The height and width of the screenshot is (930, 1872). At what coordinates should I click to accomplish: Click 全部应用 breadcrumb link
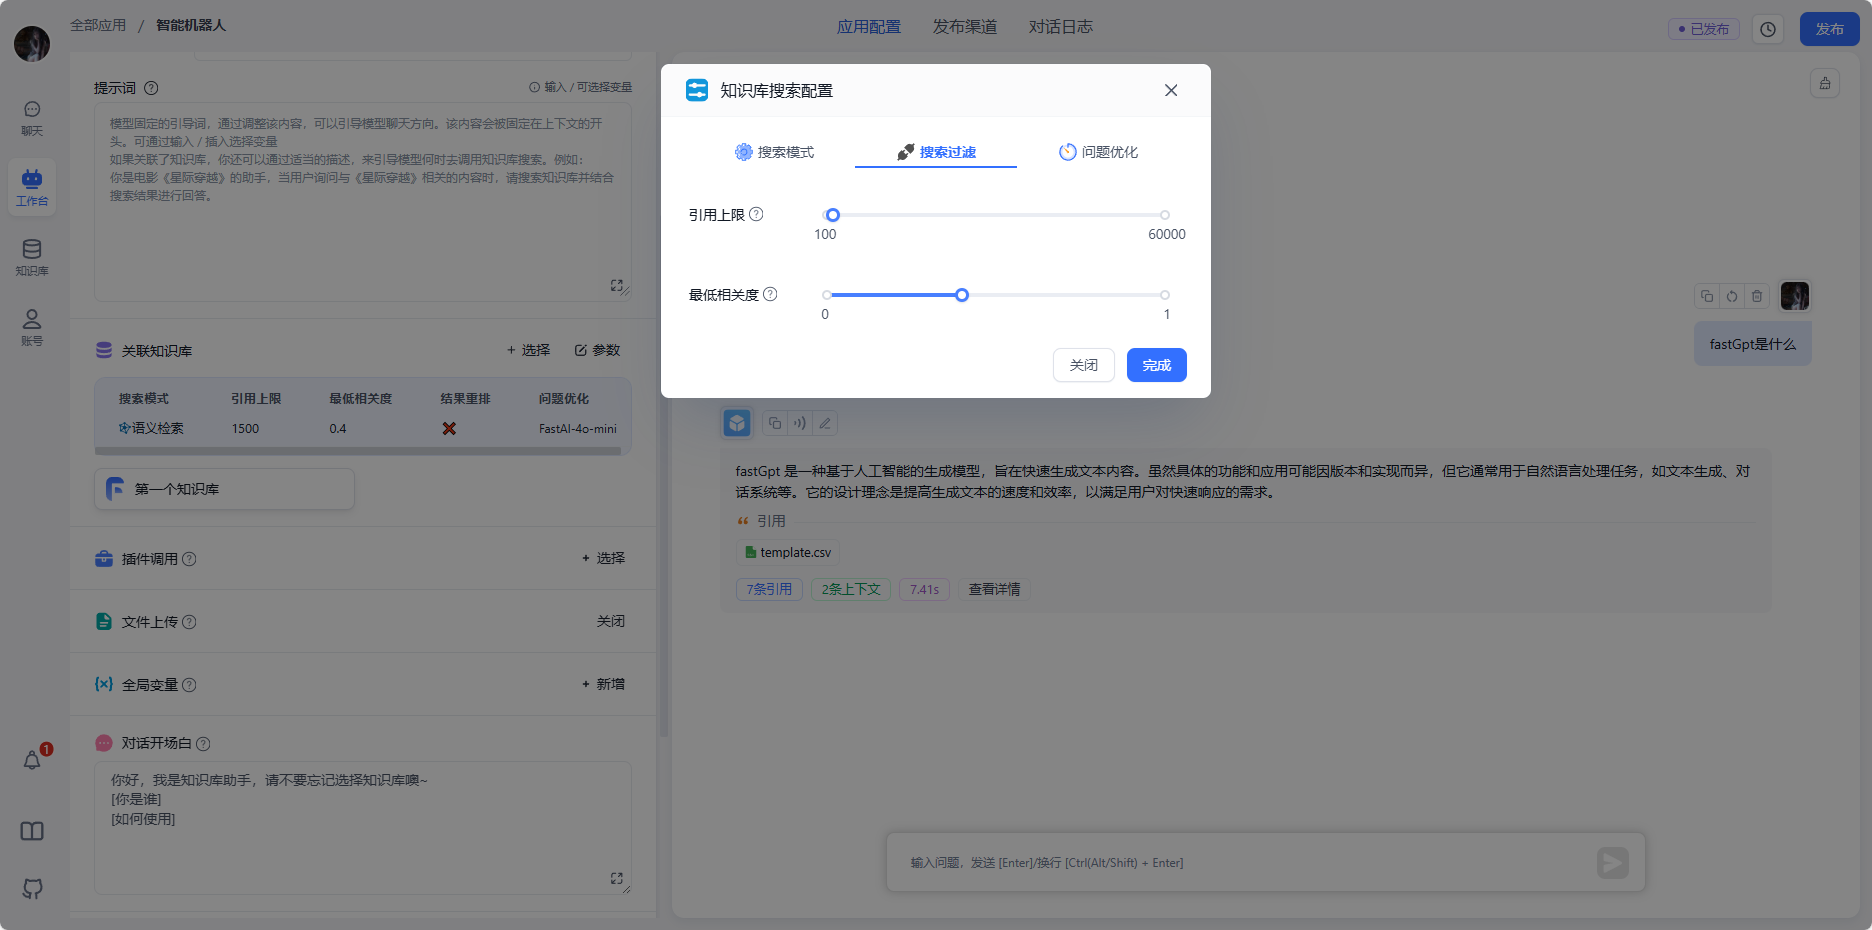tap(98, 25)
